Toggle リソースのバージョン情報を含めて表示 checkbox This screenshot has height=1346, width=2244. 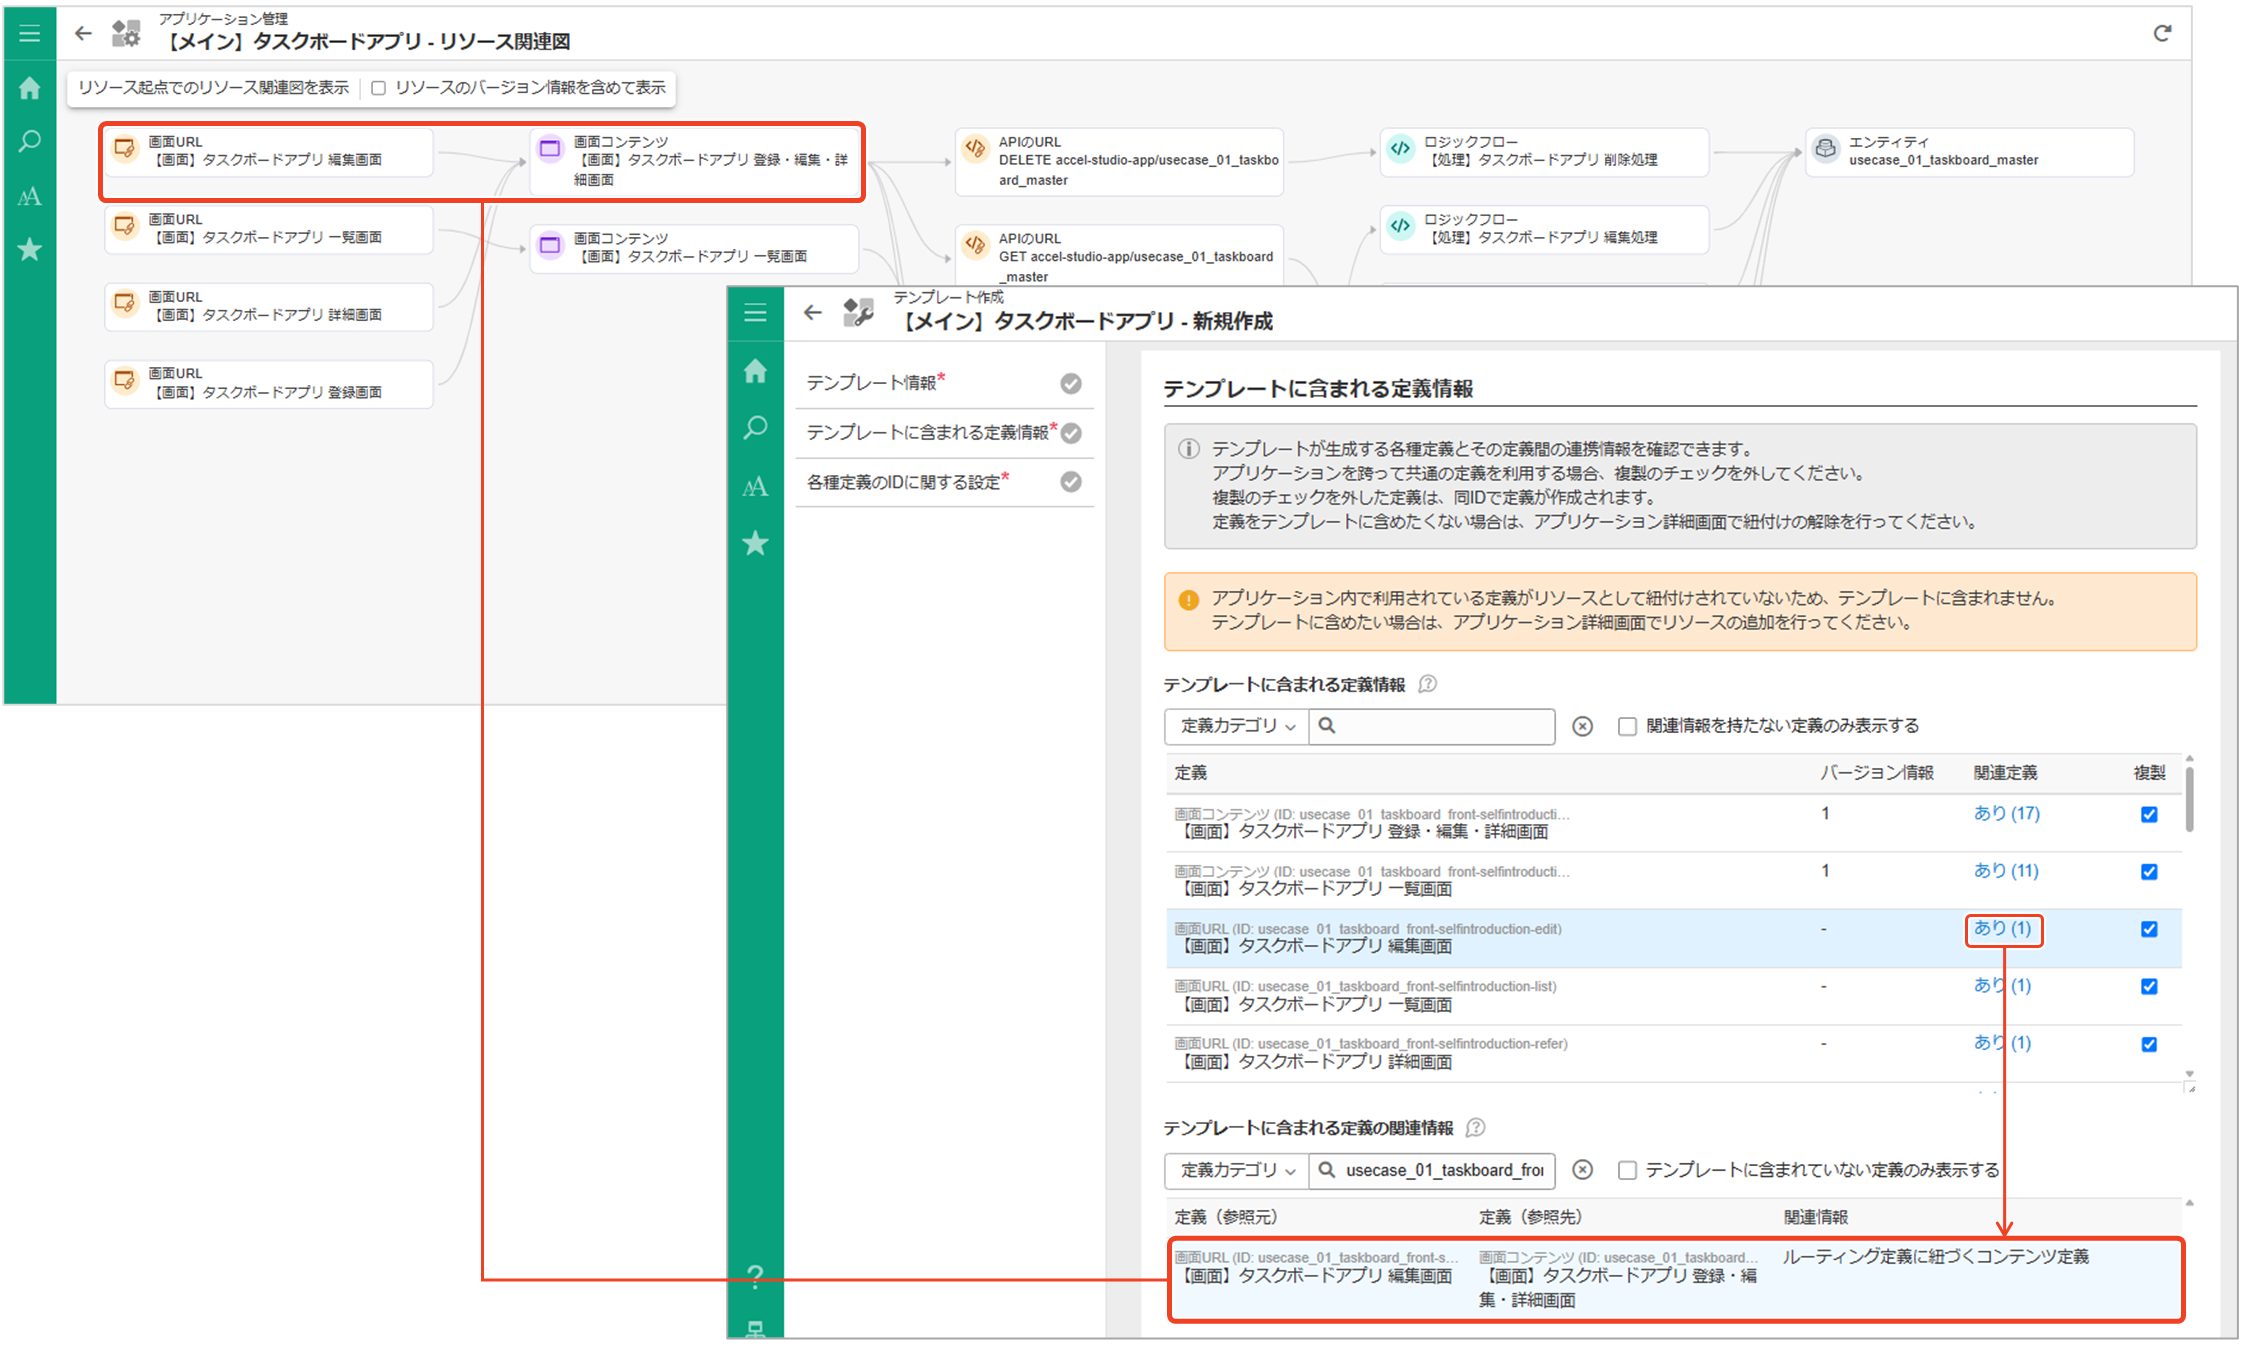[x=379, y=88]
